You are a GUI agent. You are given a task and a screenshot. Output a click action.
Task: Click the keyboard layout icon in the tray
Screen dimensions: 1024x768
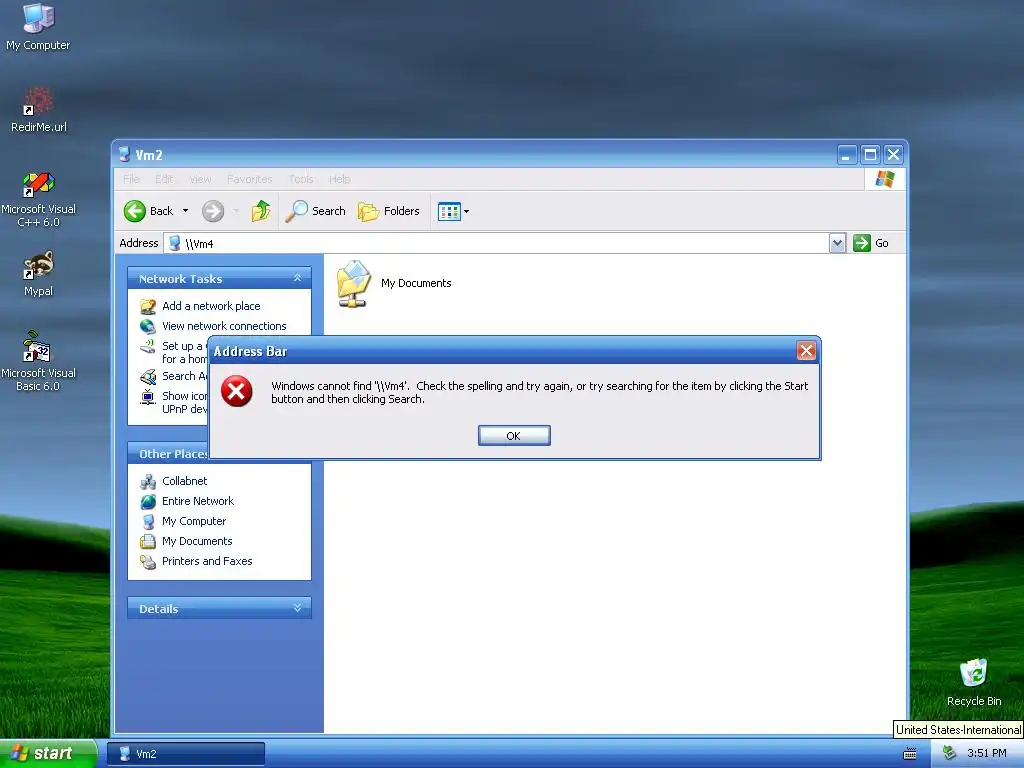point(910,754)
